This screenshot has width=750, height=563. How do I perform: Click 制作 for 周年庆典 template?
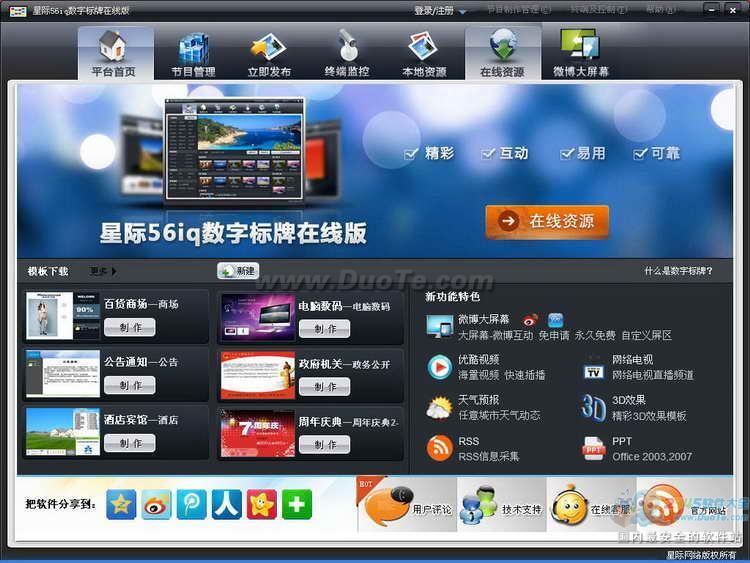point(324,445)
